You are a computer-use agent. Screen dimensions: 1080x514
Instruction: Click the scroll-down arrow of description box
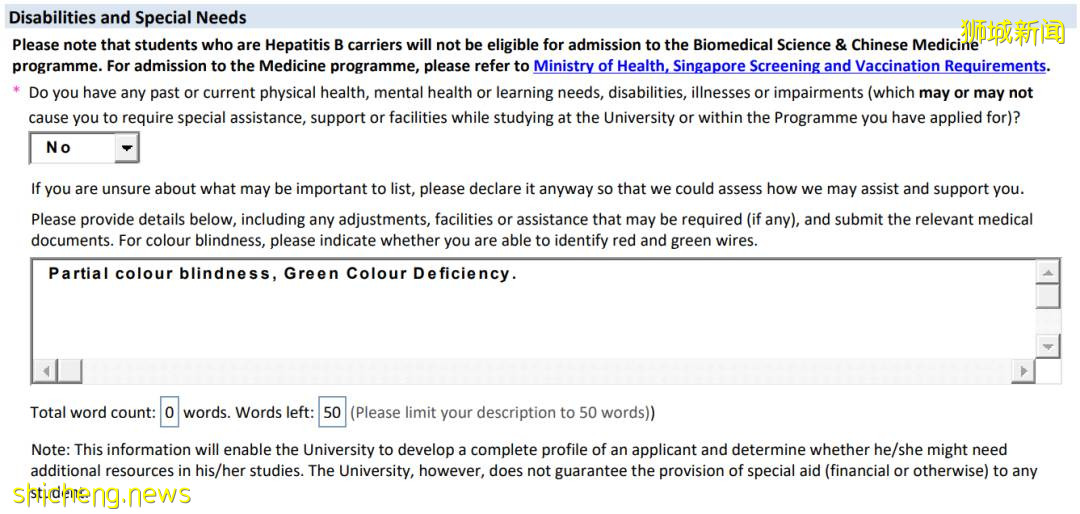1047,346
